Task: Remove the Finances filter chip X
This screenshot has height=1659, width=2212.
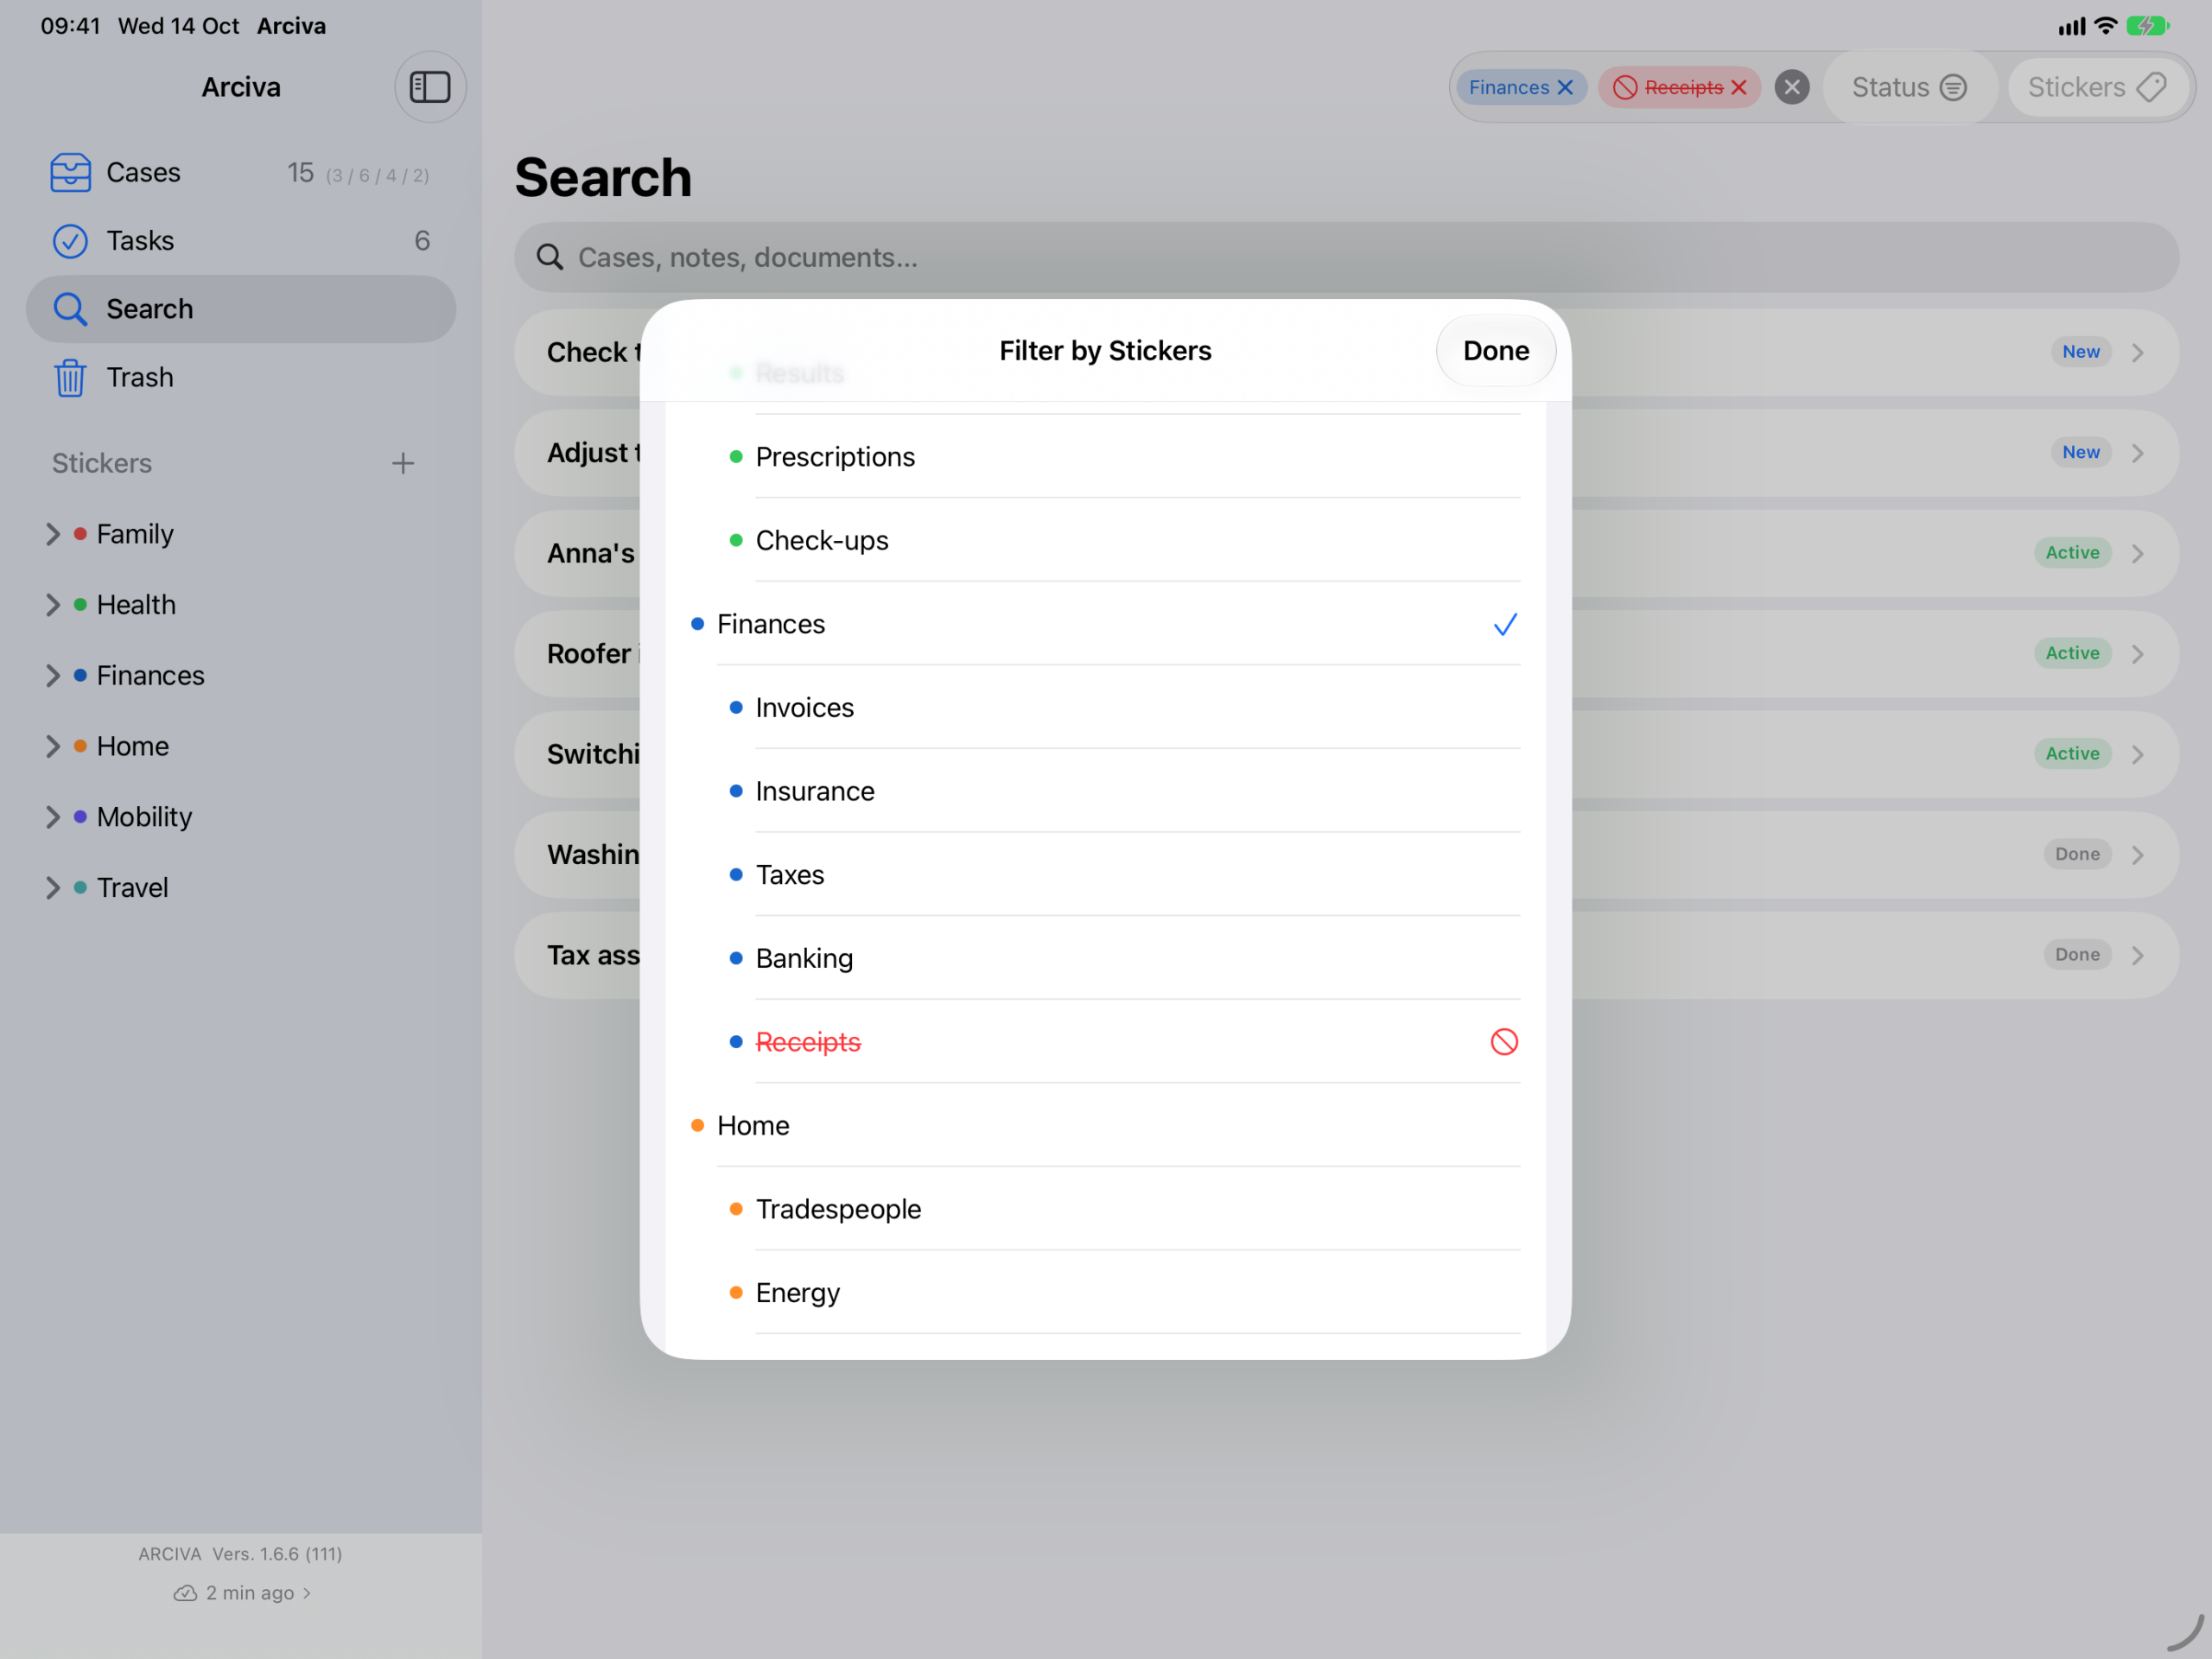Action: pyautogui.click(x=1565, y=88)
